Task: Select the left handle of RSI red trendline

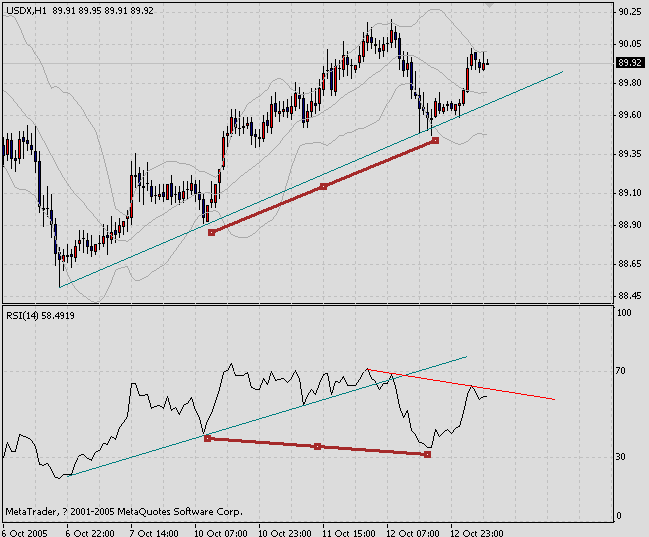Action: click(208, 438)
